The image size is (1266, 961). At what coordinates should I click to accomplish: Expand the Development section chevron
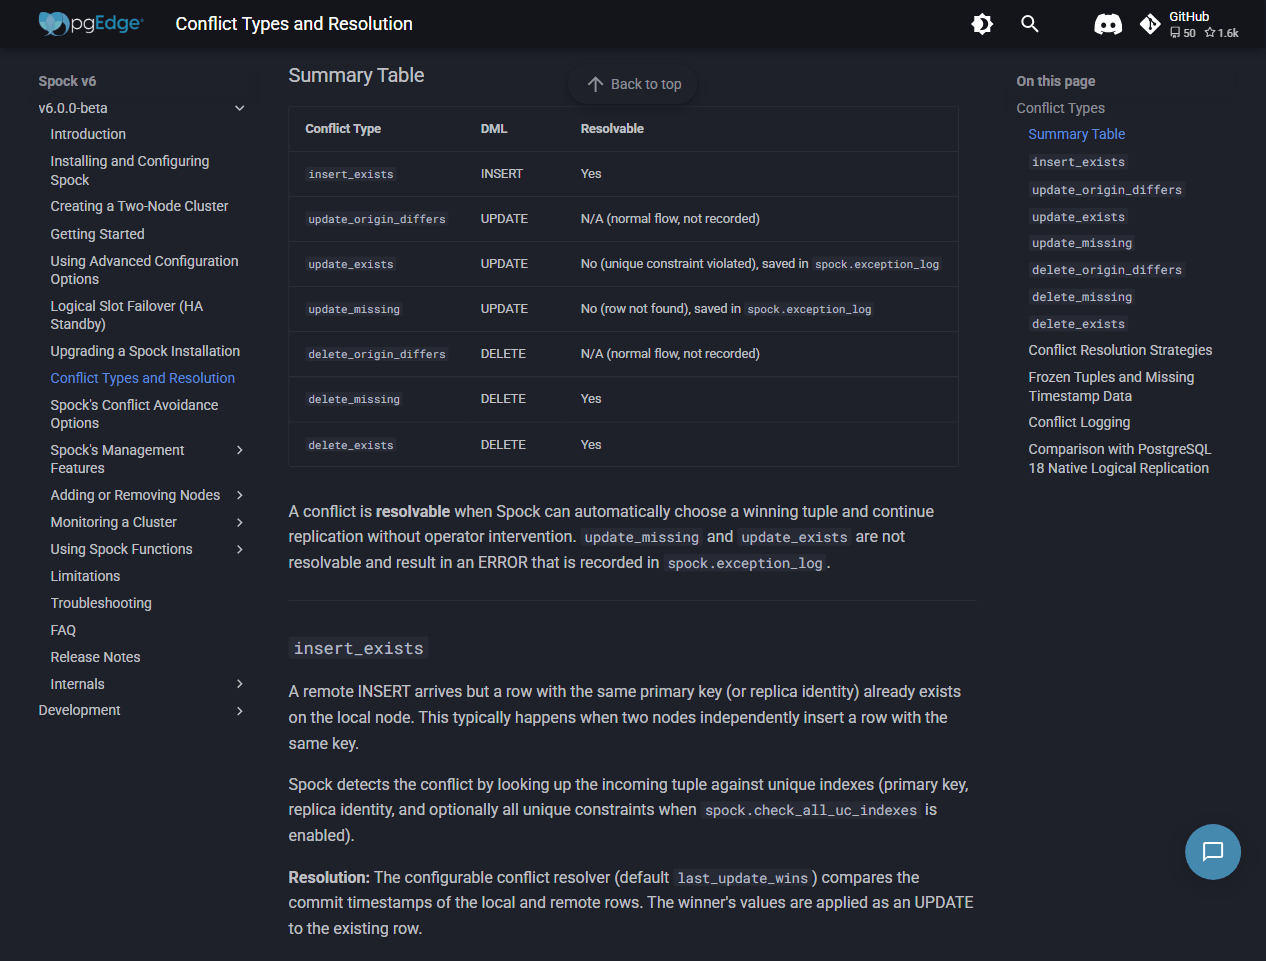coord(240,711)
